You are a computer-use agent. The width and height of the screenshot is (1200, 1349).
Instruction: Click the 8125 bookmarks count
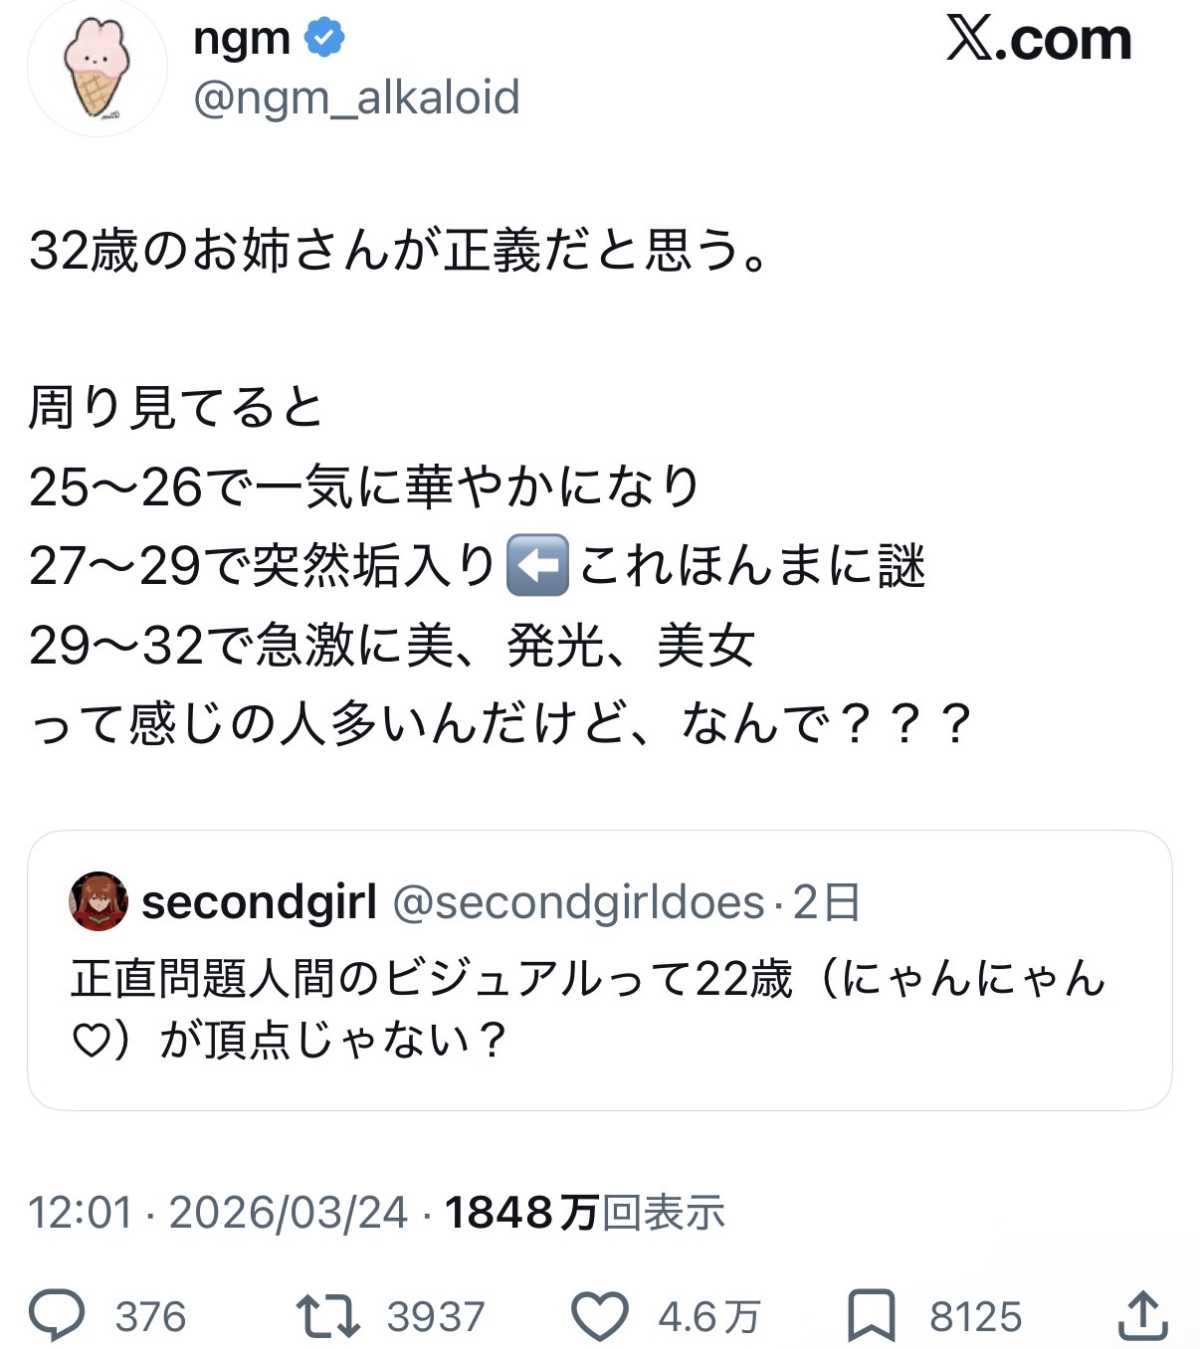[x=975, y=1316]
